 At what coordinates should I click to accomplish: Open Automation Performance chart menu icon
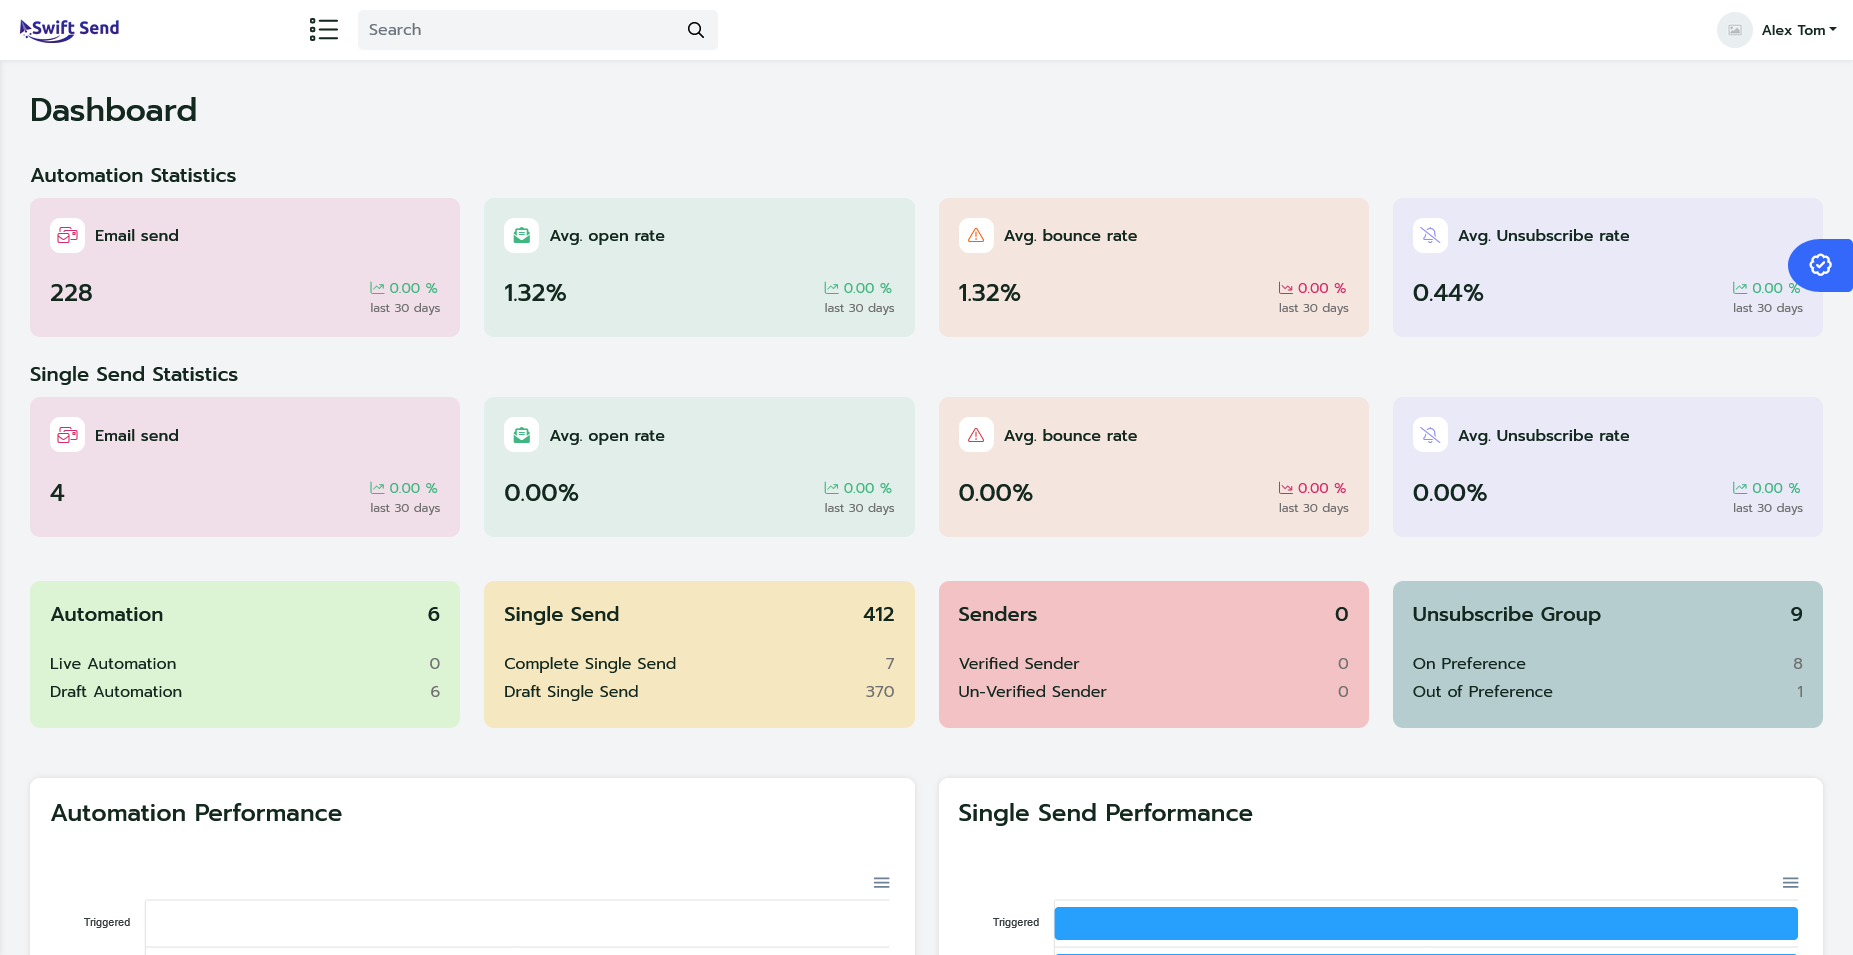(x=881, y=883)
